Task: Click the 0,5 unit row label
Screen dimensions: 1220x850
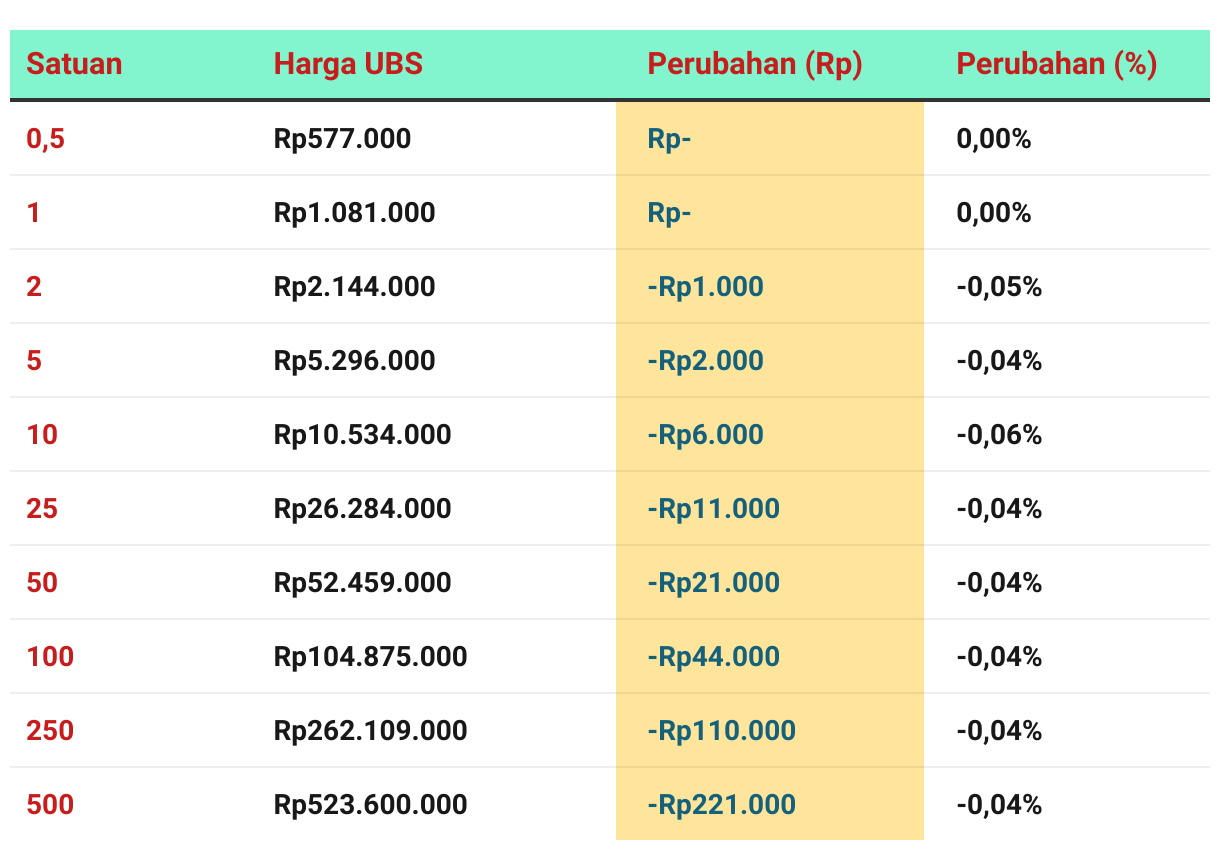Action: (x=45, y=139)
